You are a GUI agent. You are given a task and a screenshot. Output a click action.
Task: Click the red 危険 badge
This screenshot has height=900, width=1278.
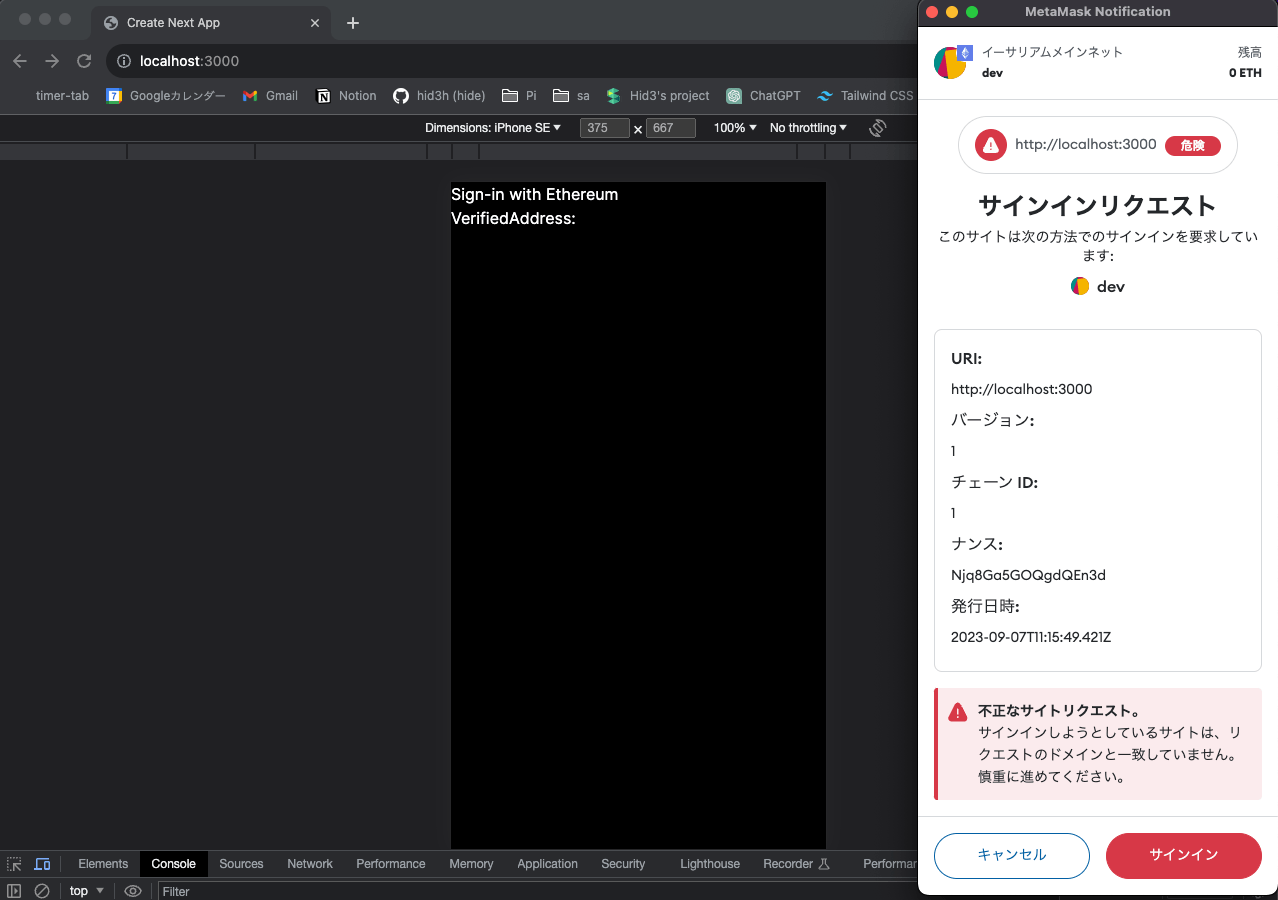click(x=1193, y=145)
